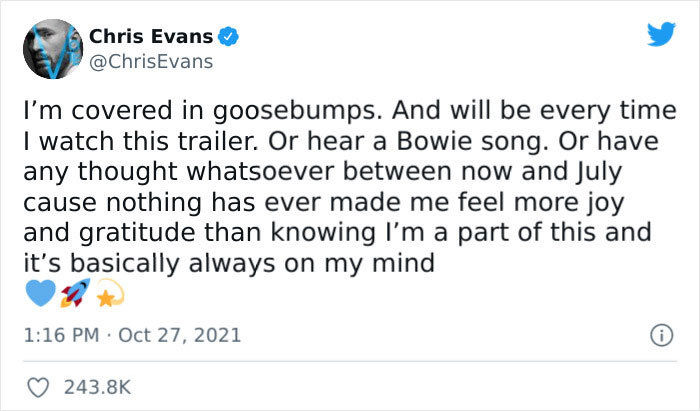Viewport: 700px width, 411px height.
Task: Click the shooting star emoji
Action: [106, 293]
